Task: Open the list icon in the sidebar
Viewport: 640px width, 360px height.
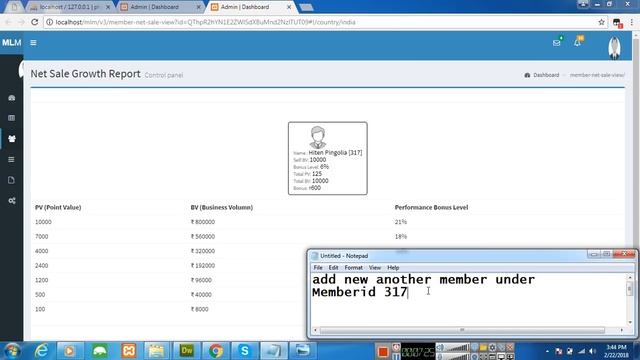Action: 11,160
